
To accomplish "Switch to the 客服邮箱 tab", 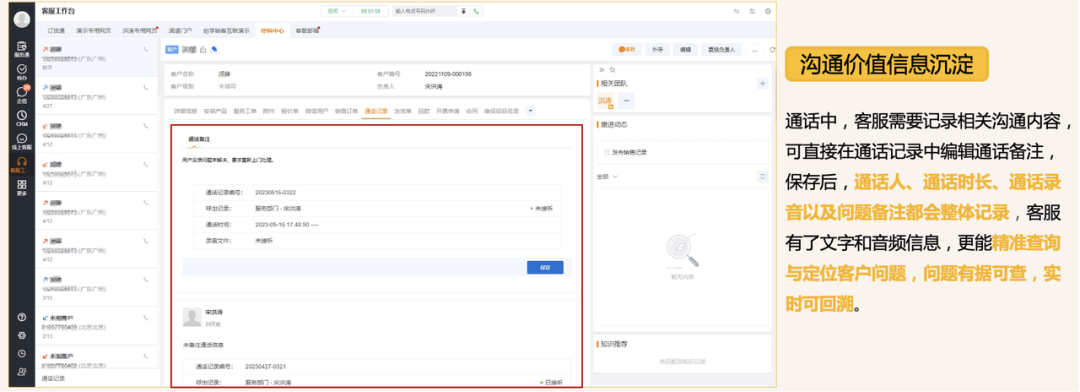I will point(307,30).
